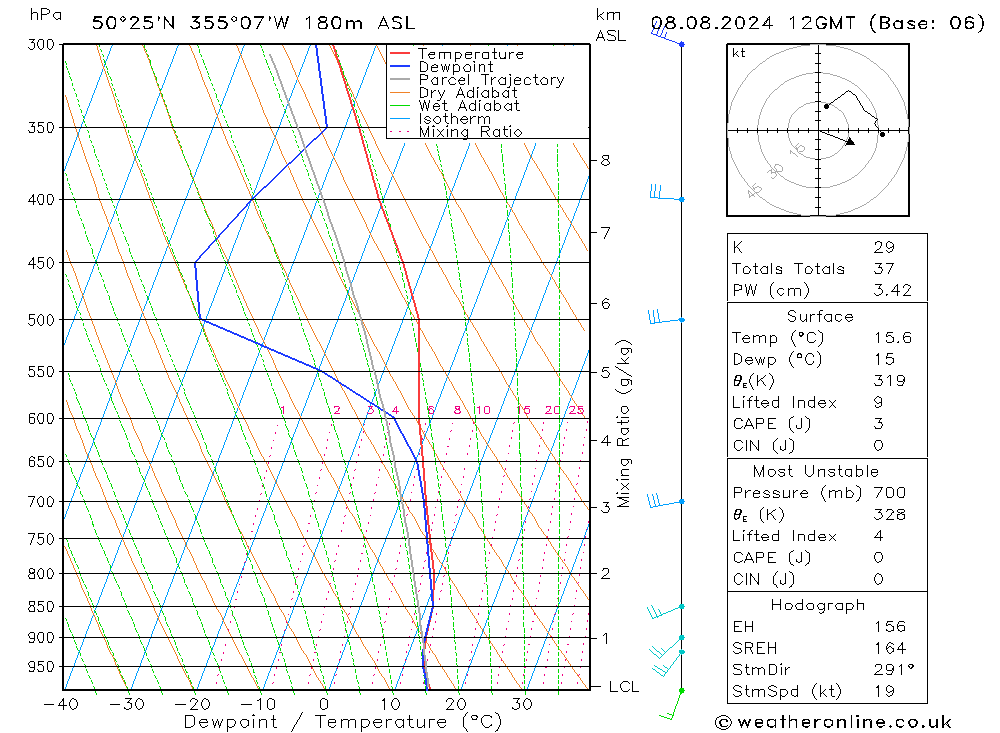
Task: Click the Most Unstable Lifted Index value 4
Action: pos(878,536)
